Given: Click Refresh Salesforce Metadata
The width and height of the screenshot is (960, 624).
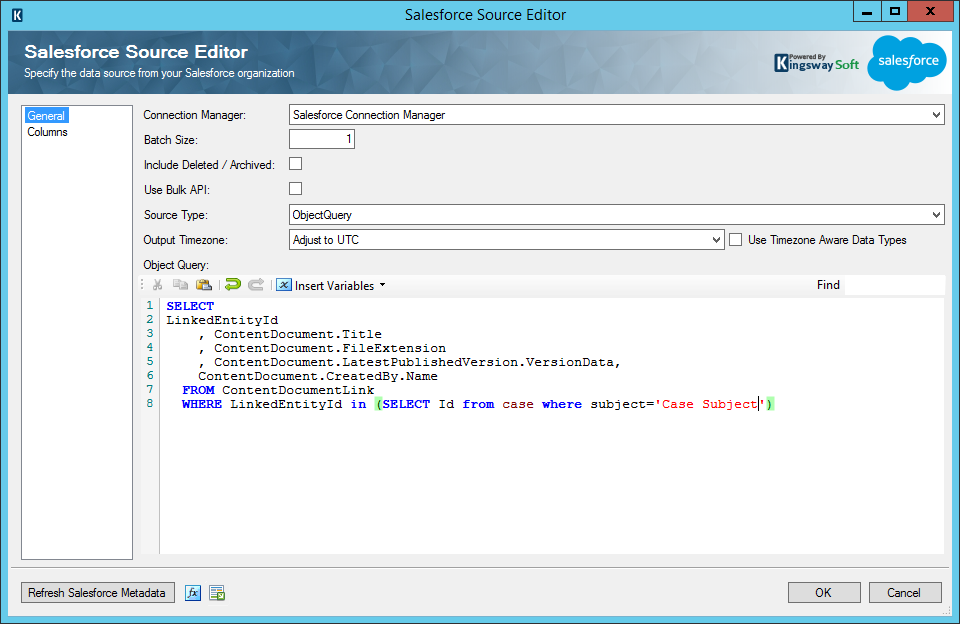Looking at the screenshot, I should (x=96, y=592).
